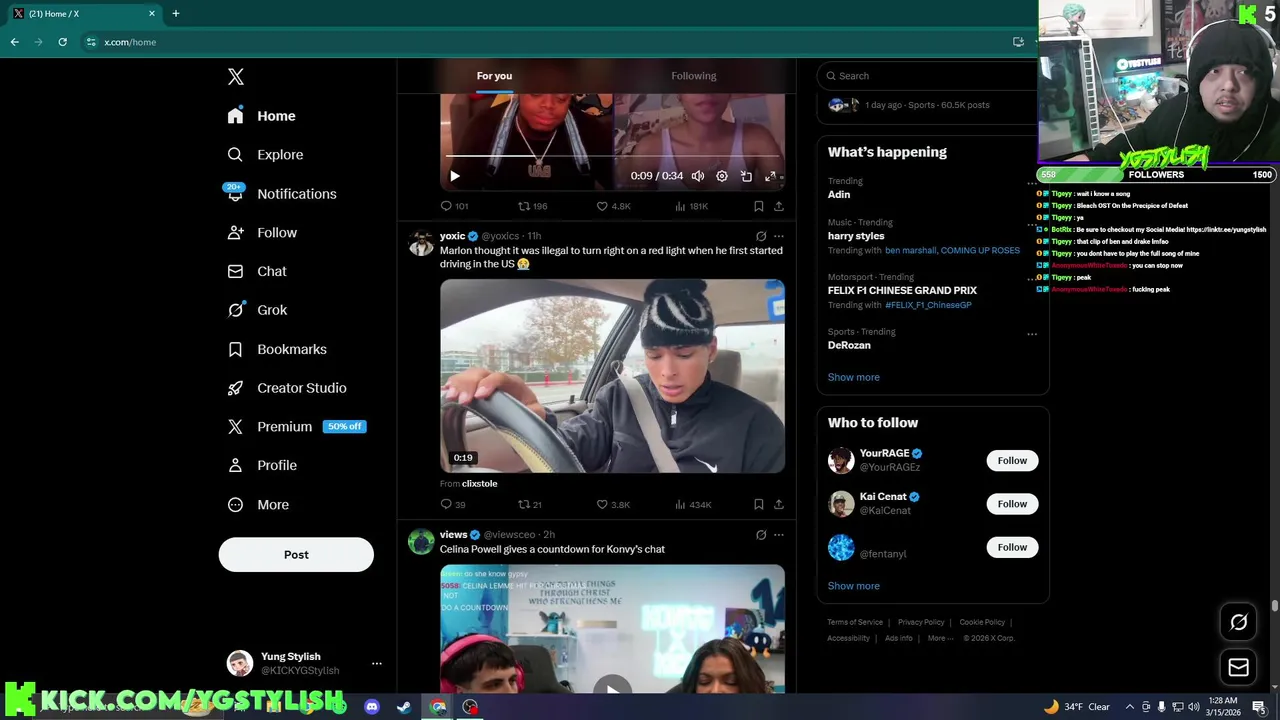
Task: Open Notifications in the sidebar
Action: pyautogui.click(x=282, y=194)
